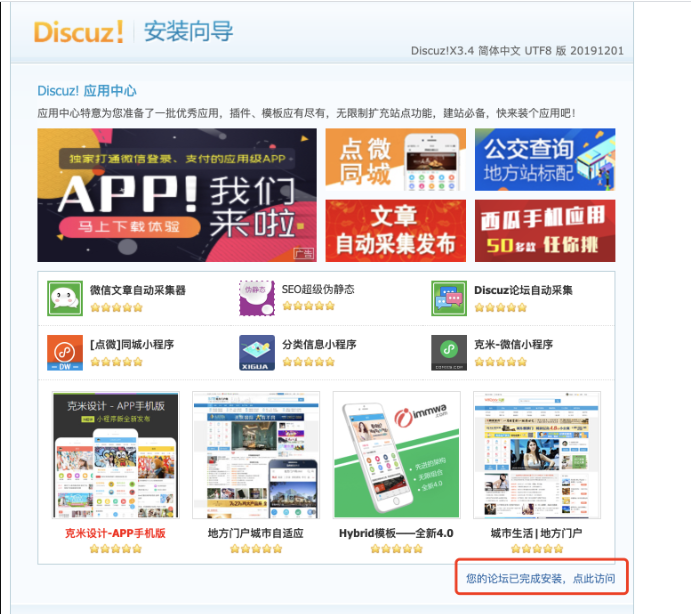
Task: Click the SEO超级伪静态 purple stamp icon
Action: click(x=257, y=298)
